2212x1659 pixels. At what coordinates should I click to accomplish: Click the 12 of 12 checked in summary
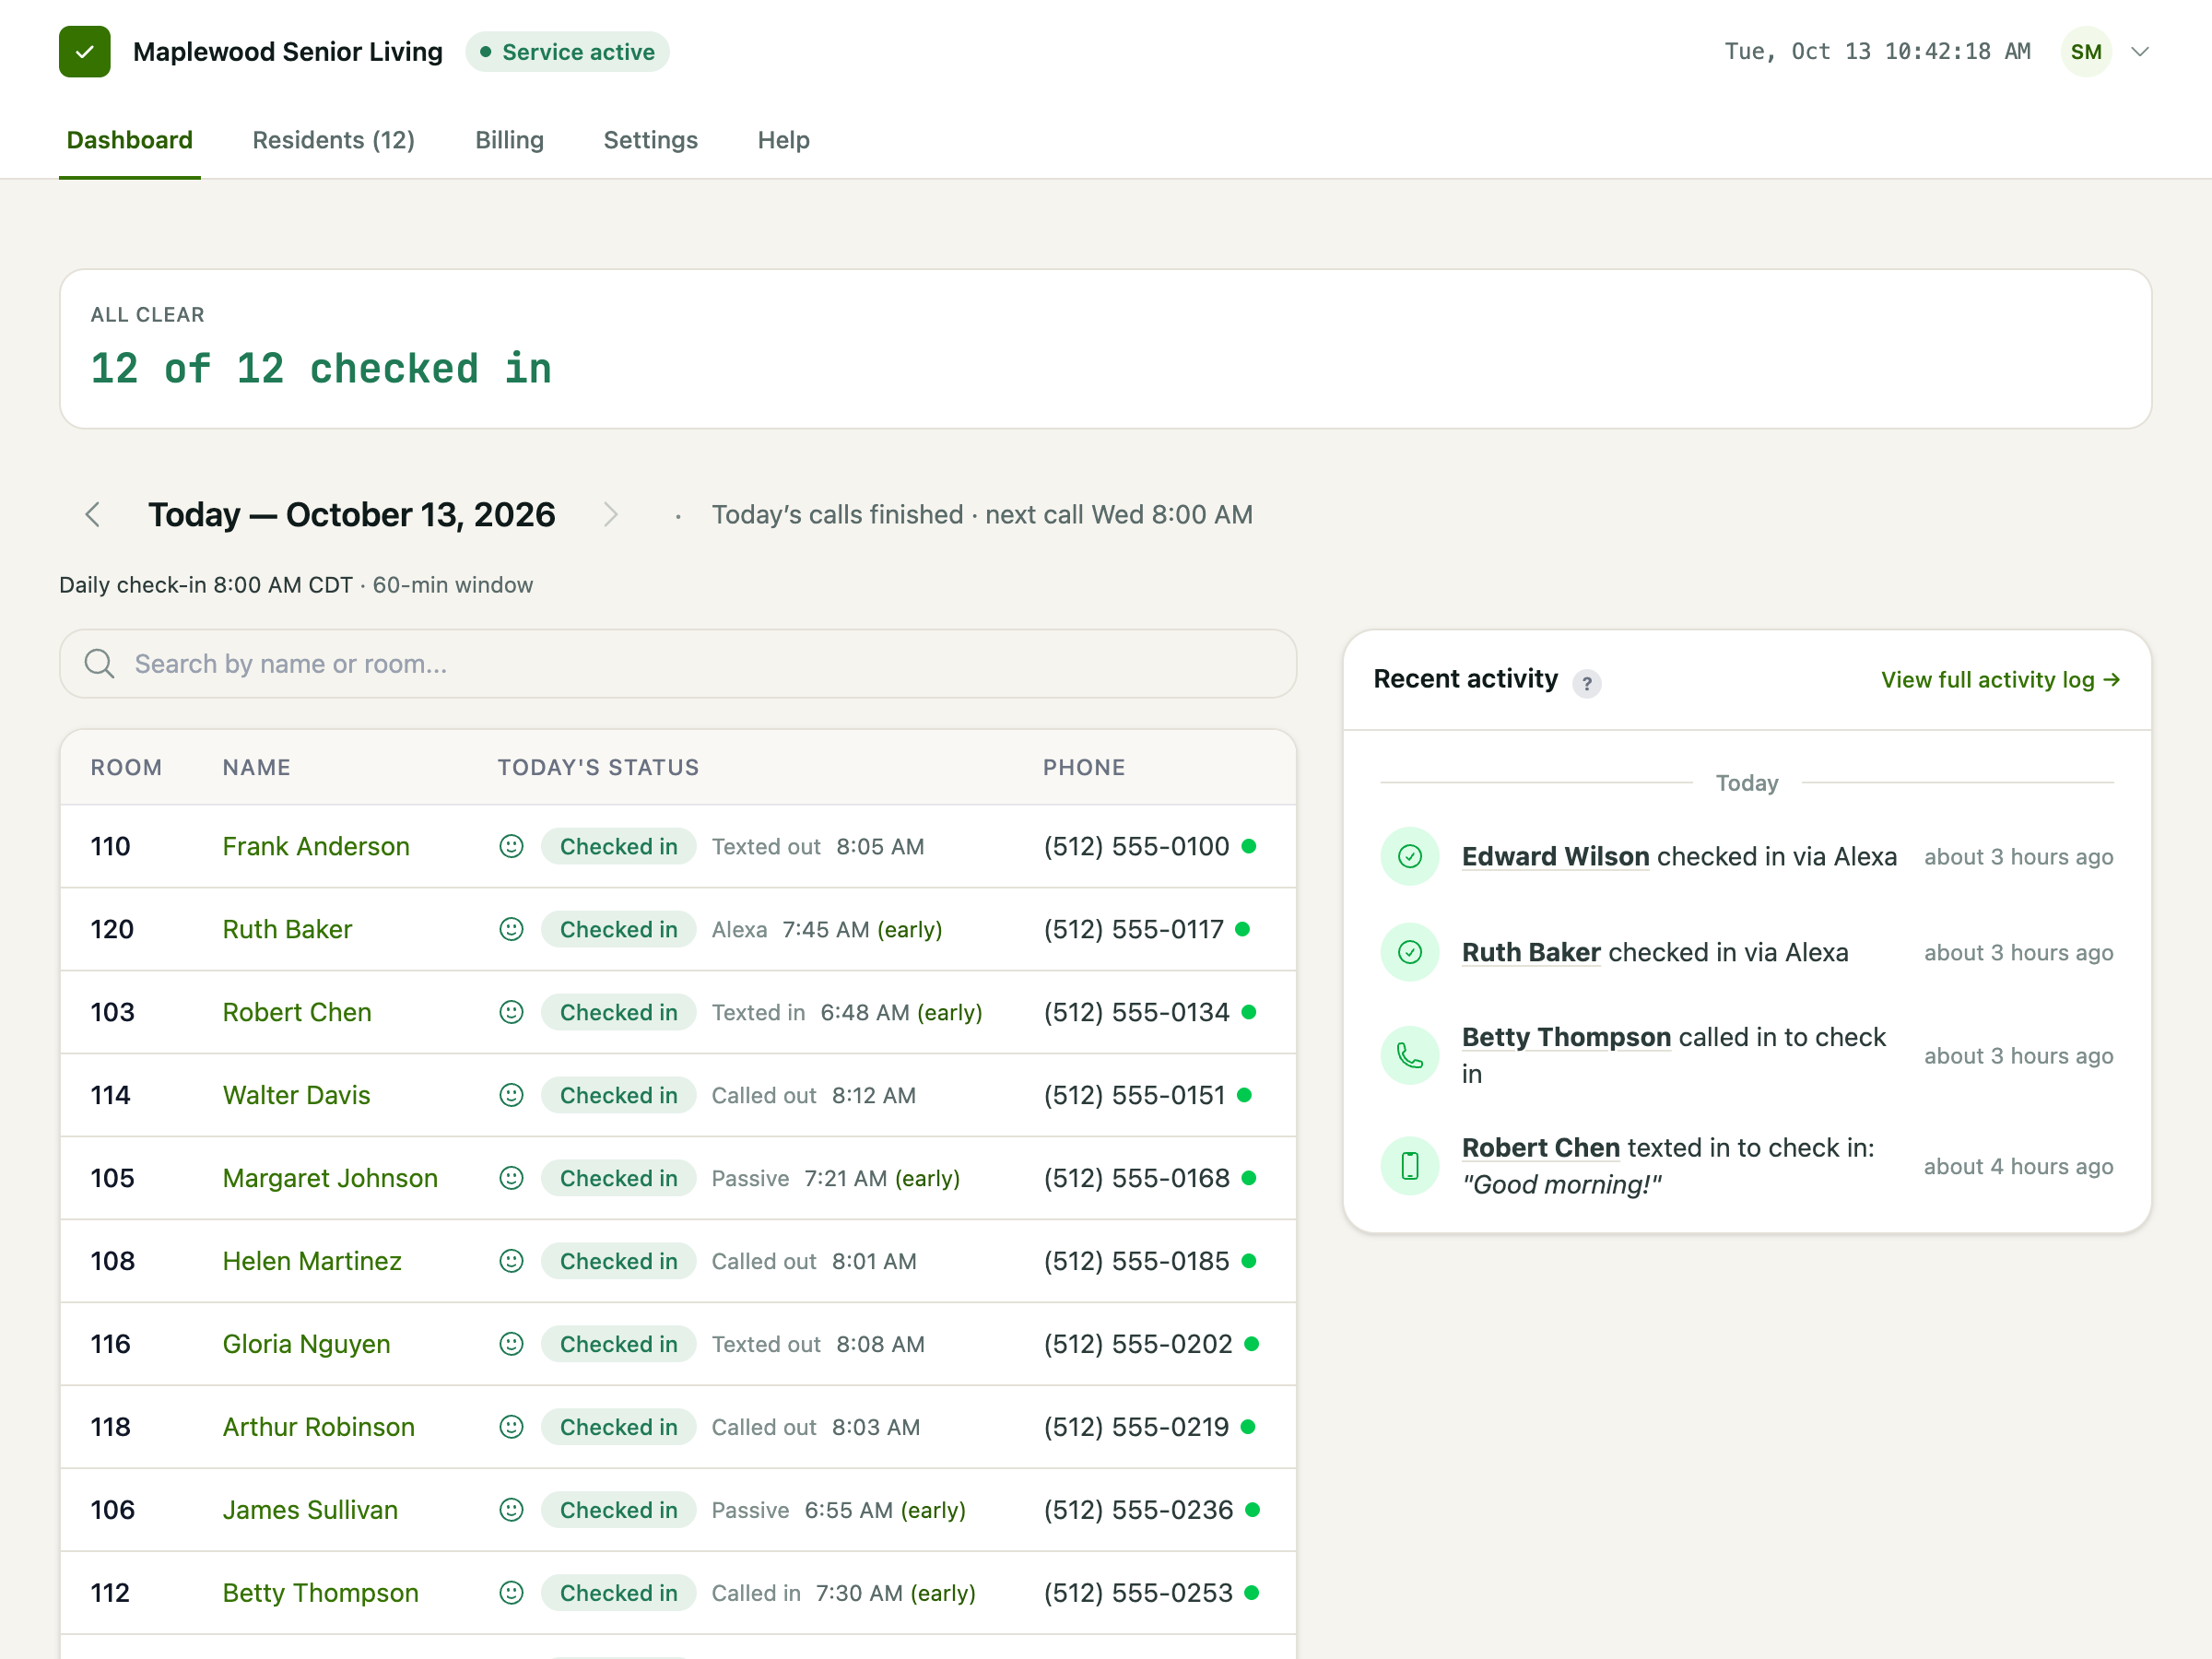[321, 369]
